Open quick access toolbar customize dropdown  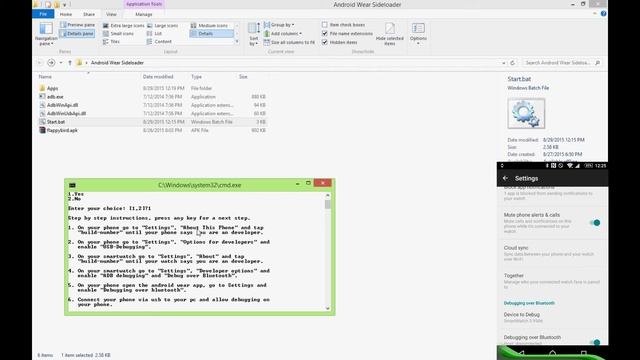click(64, 4)
